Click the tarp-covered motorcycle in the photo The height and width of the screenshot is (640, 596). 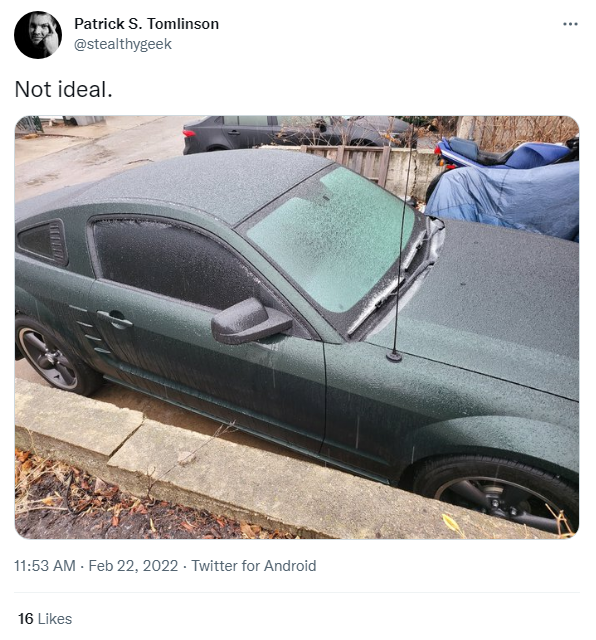click(504, 200)
